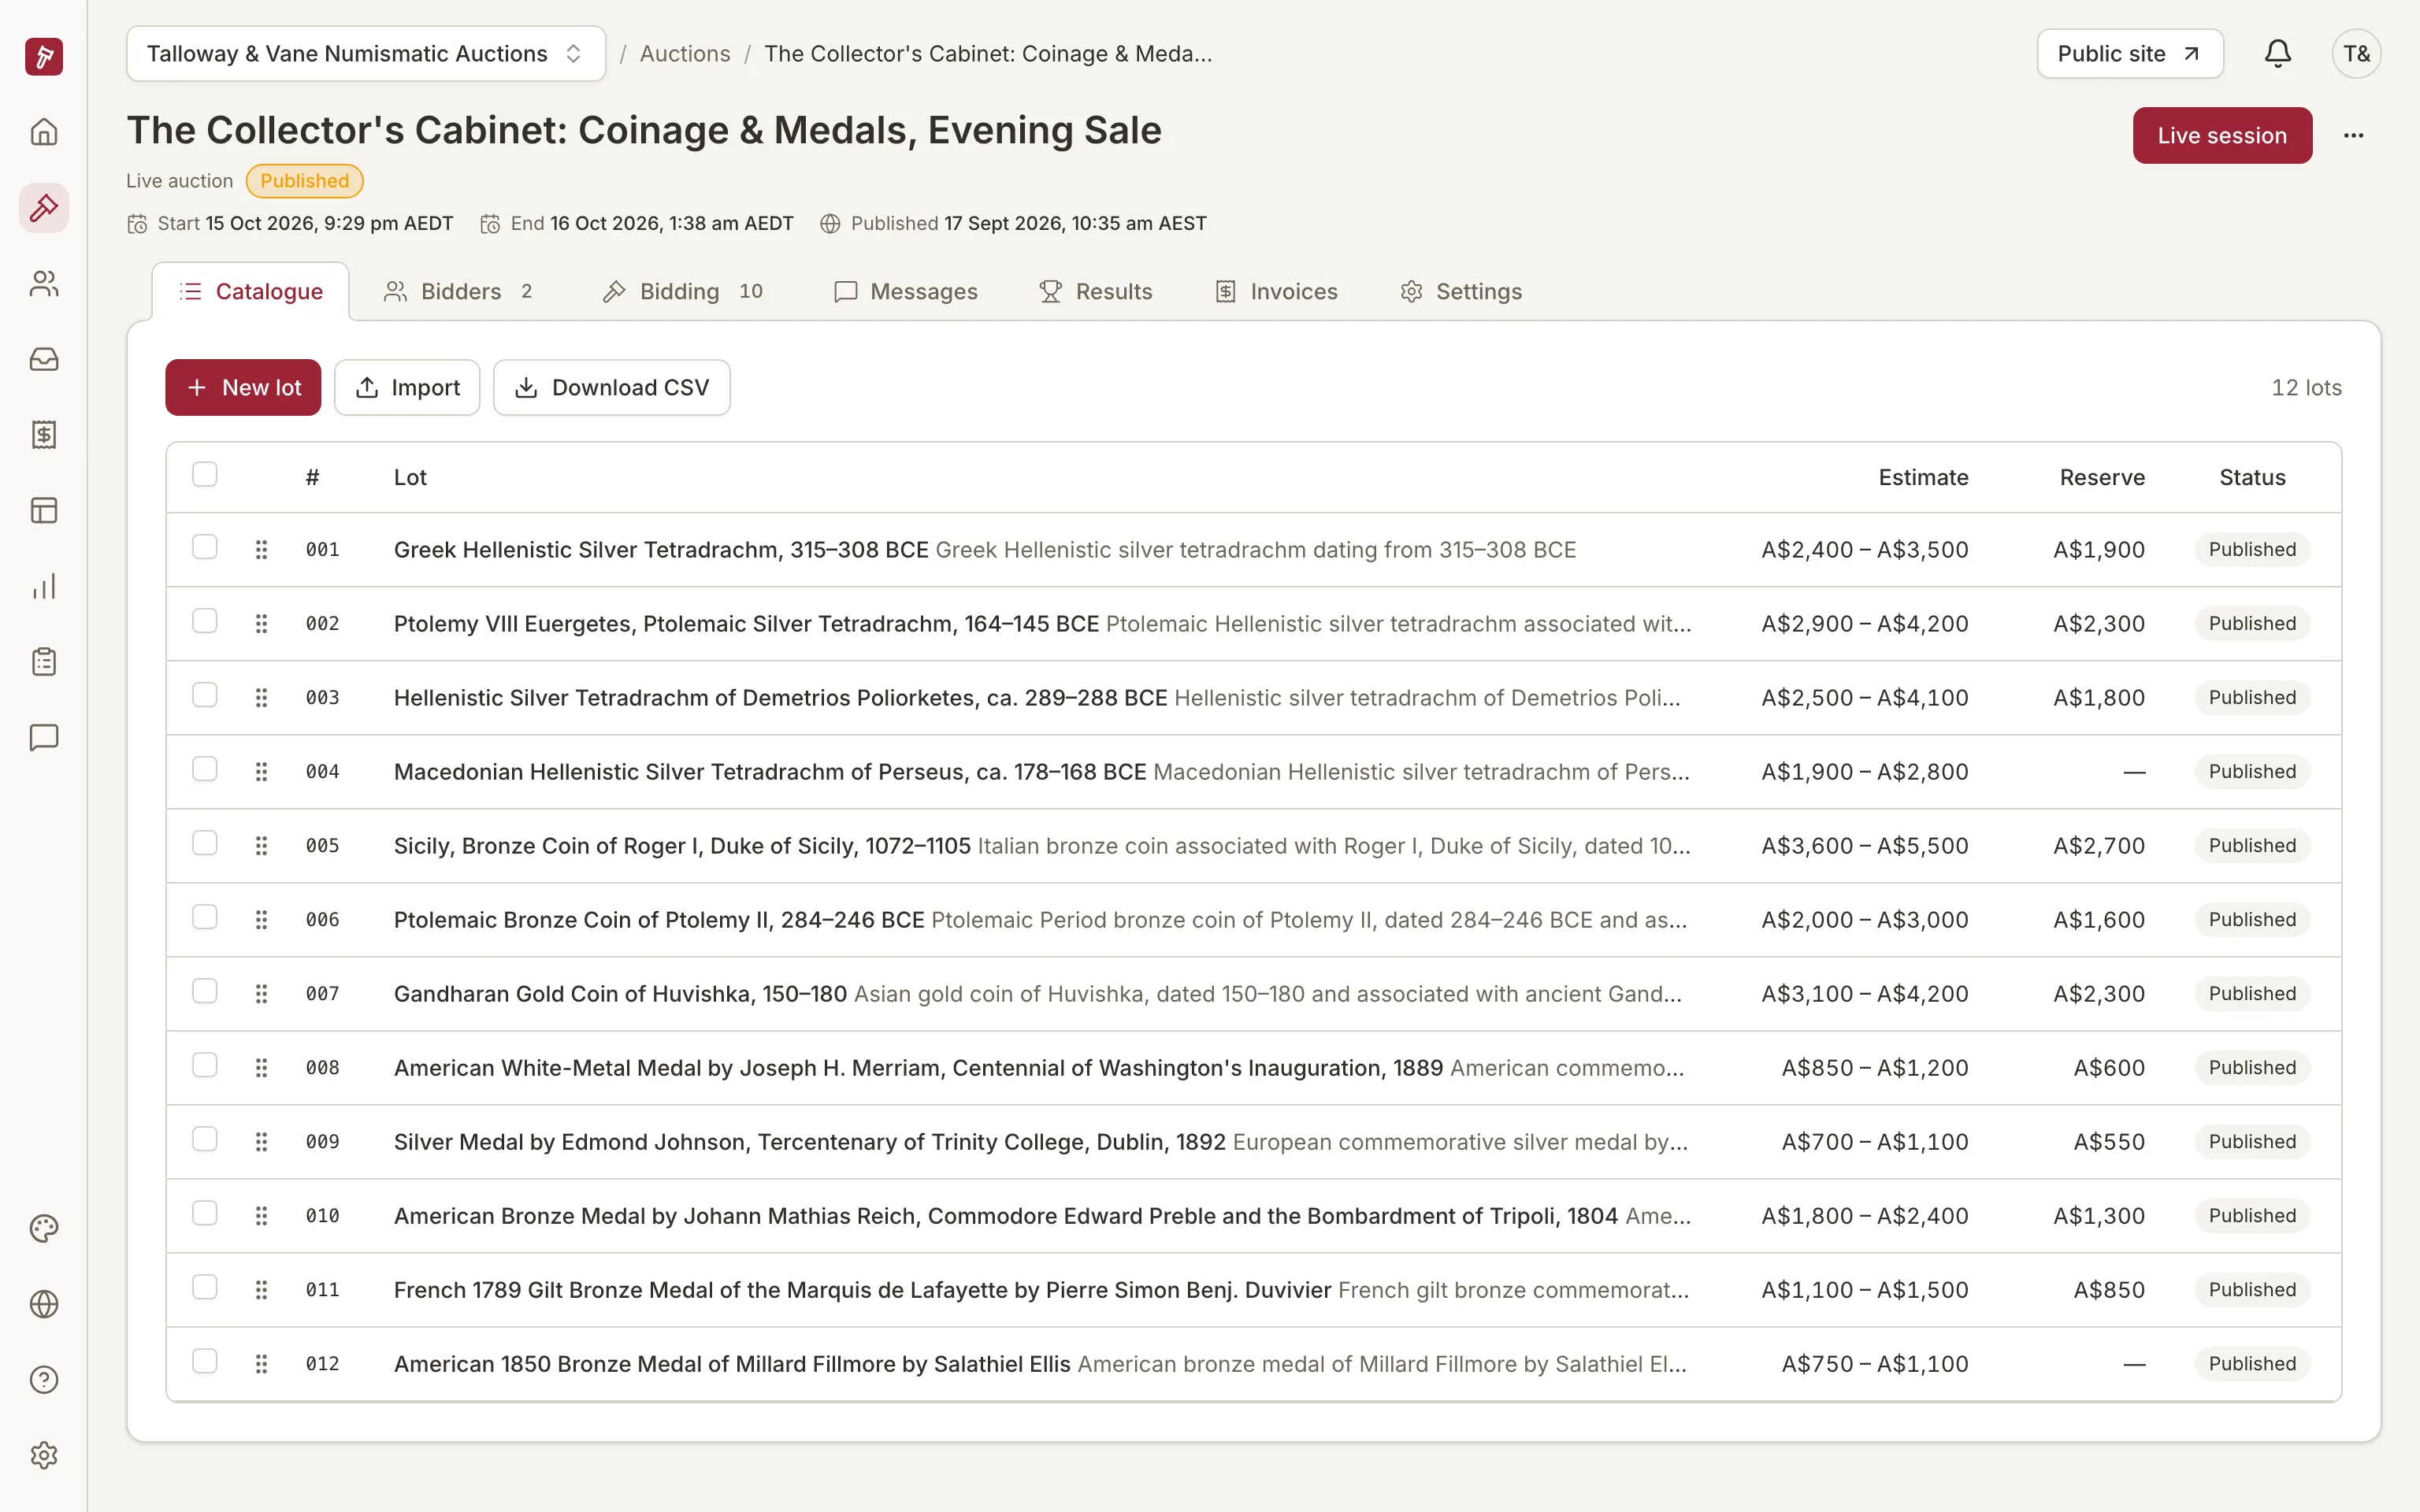Grab drag handle for lot 007
Viewport: 2420px width, 1512px height.
(x=261, y=994)
